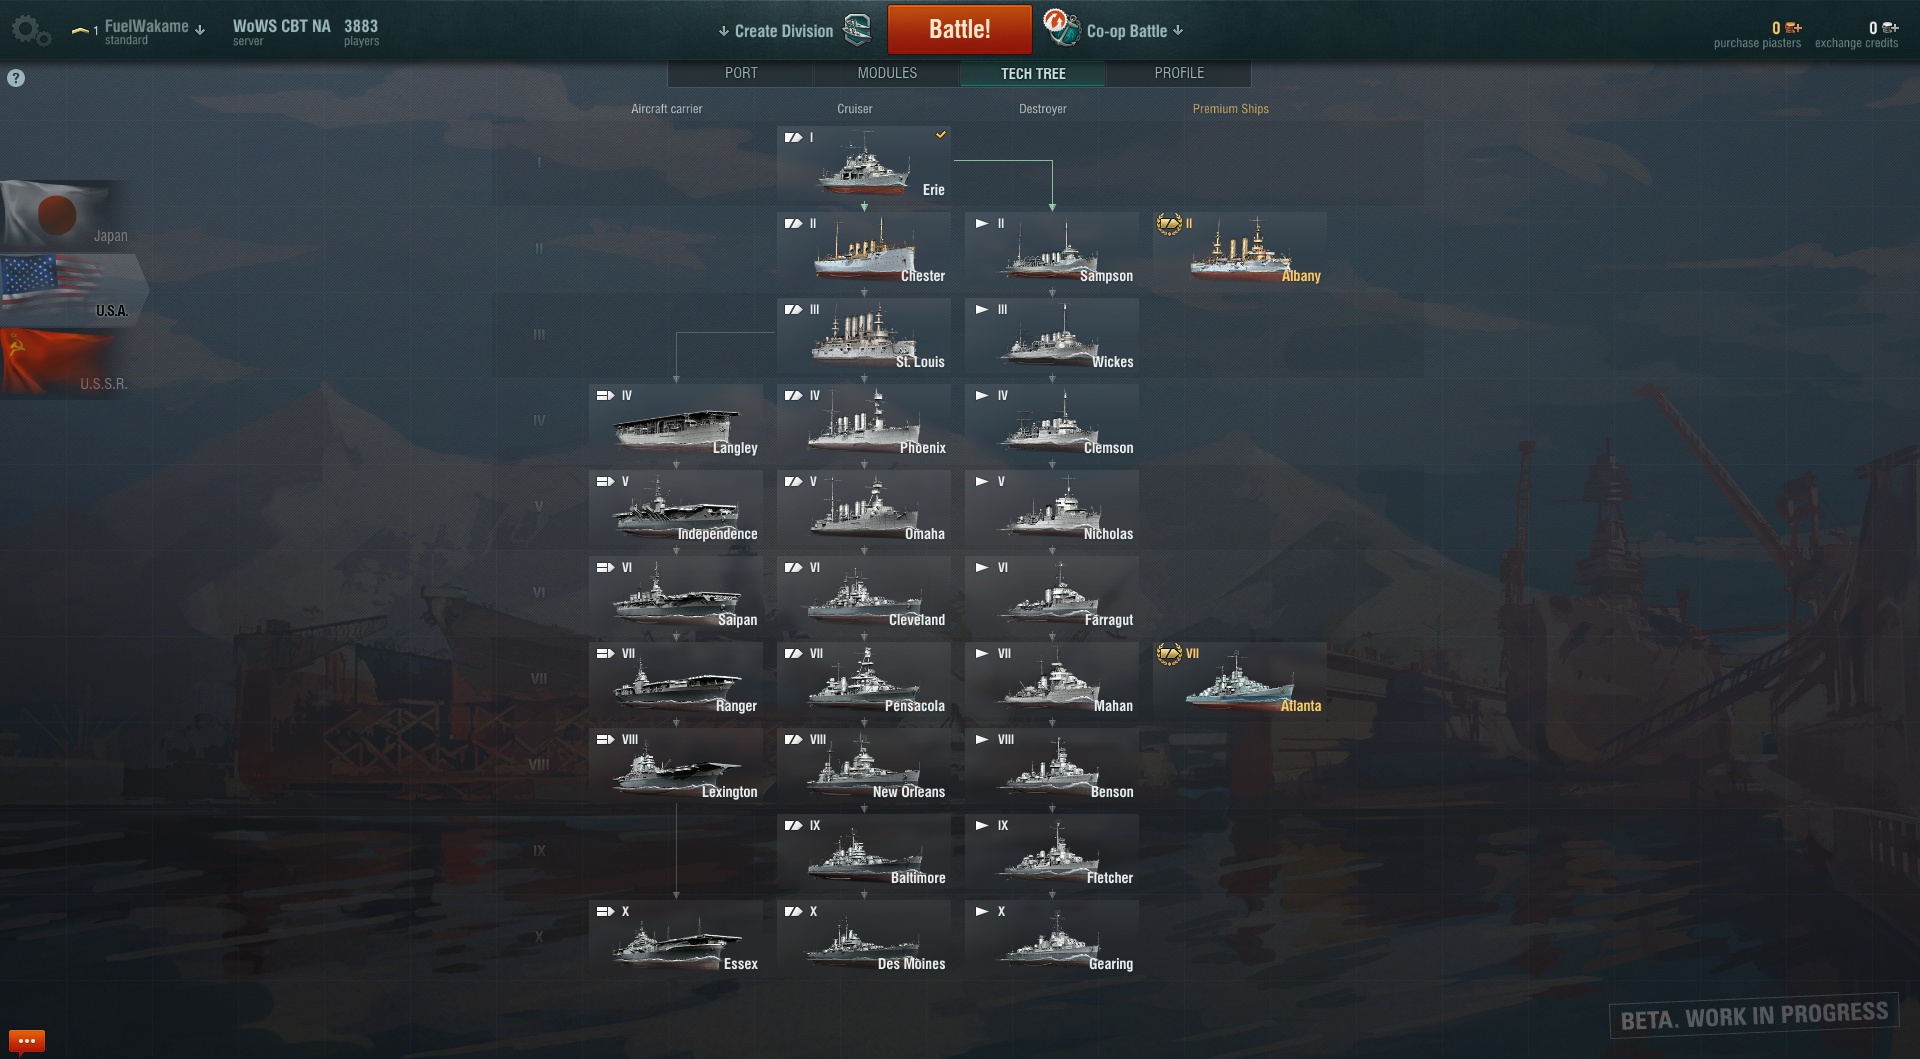The width and height of the screenshot is (1920, 1059).
Task: Open the PORT tab
Action: pyautogui.click(x=741, y=73)
